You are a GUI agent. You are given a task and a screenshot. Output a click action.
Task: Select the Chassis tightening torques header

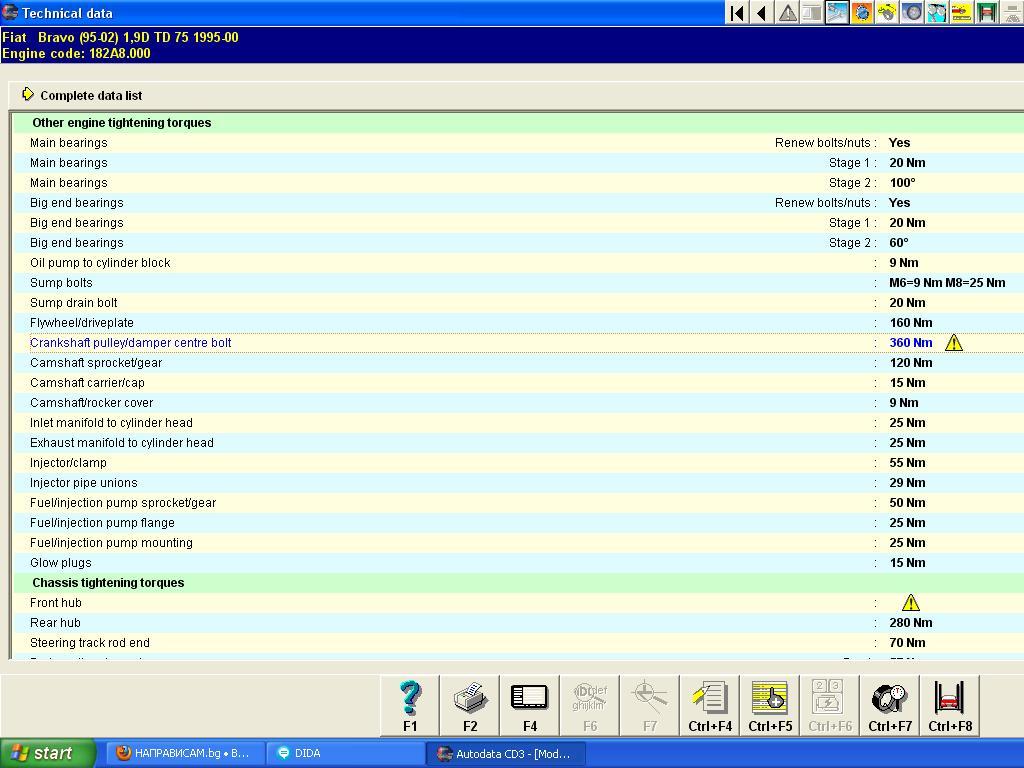click(108, 583)
